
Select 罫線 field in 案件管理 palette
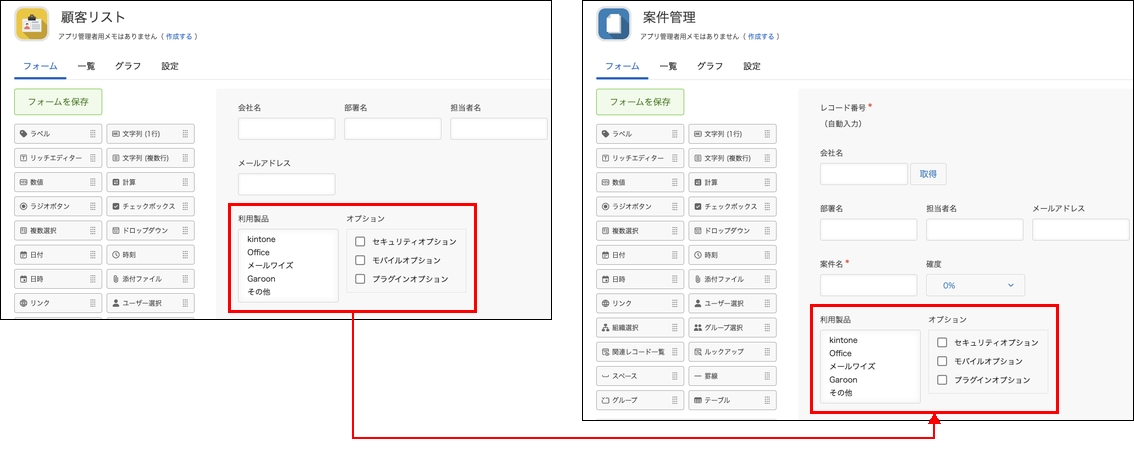tap(733, 376)
